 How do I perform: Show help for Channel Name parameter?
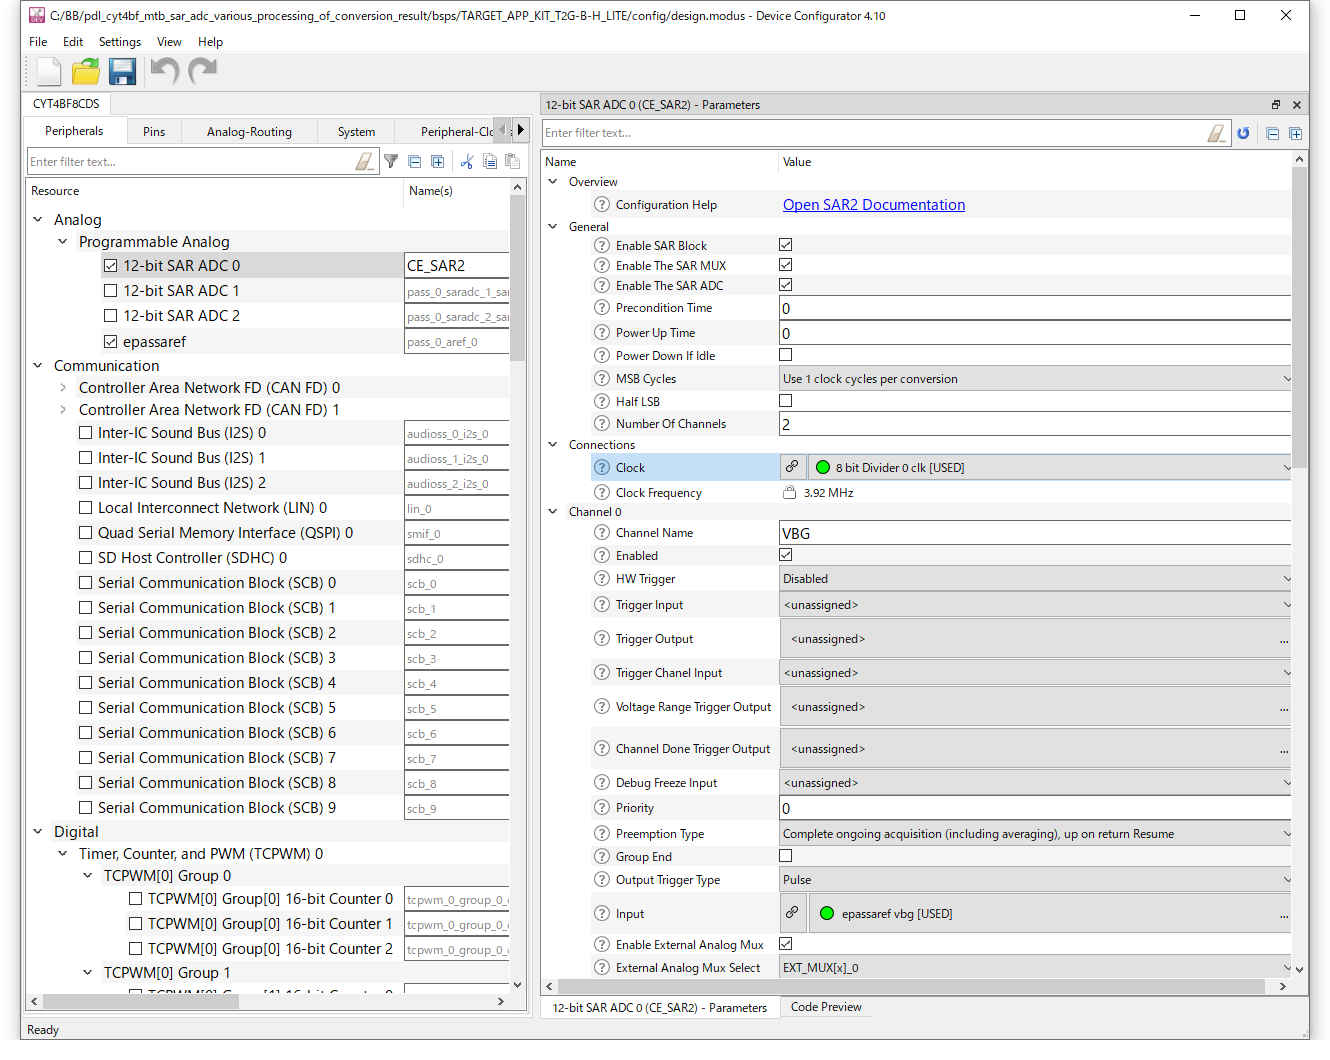point(602,532)
